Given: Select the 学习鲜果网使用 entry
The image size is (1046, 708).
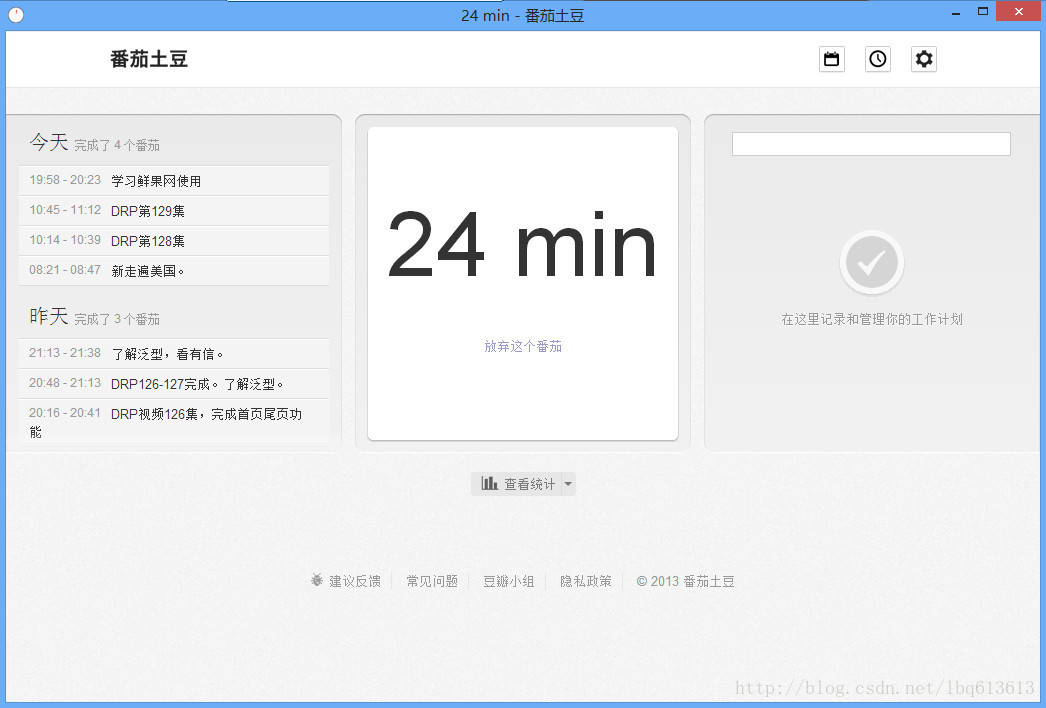Looking at the screenshot, I should (174, 180).
